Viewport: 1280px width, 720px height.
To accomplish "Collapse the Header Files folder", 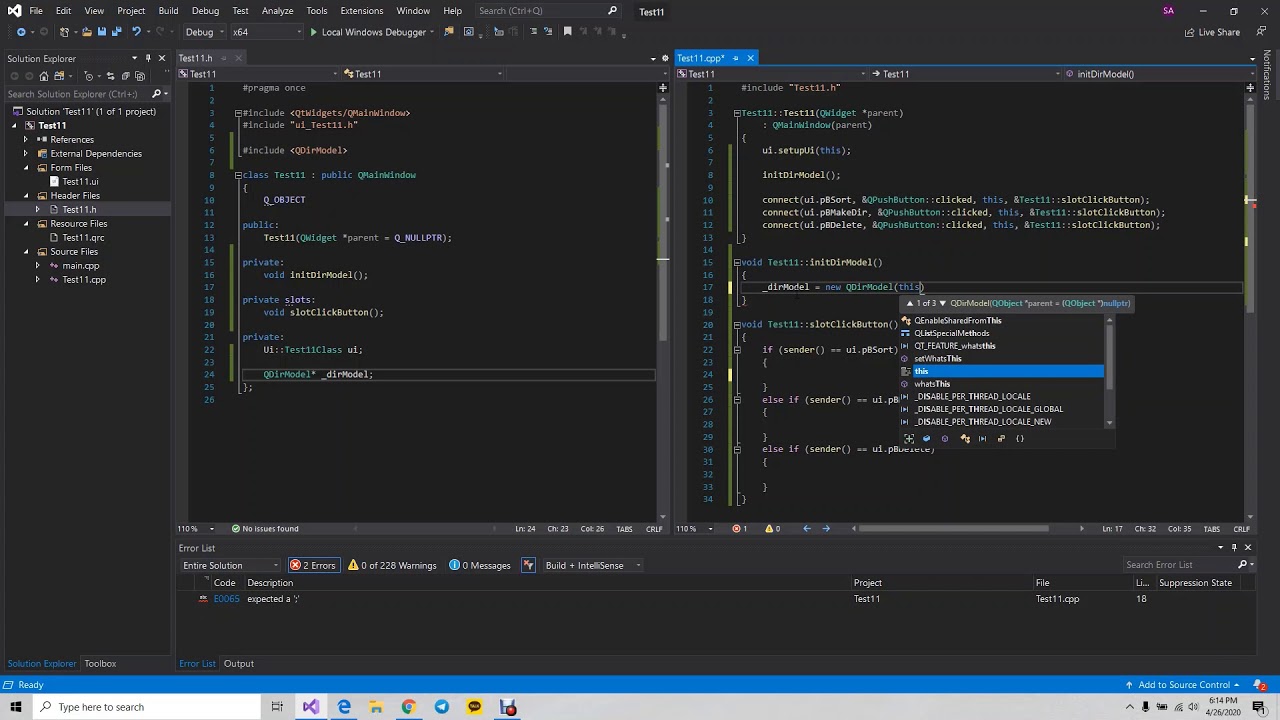I will (26, 196).
